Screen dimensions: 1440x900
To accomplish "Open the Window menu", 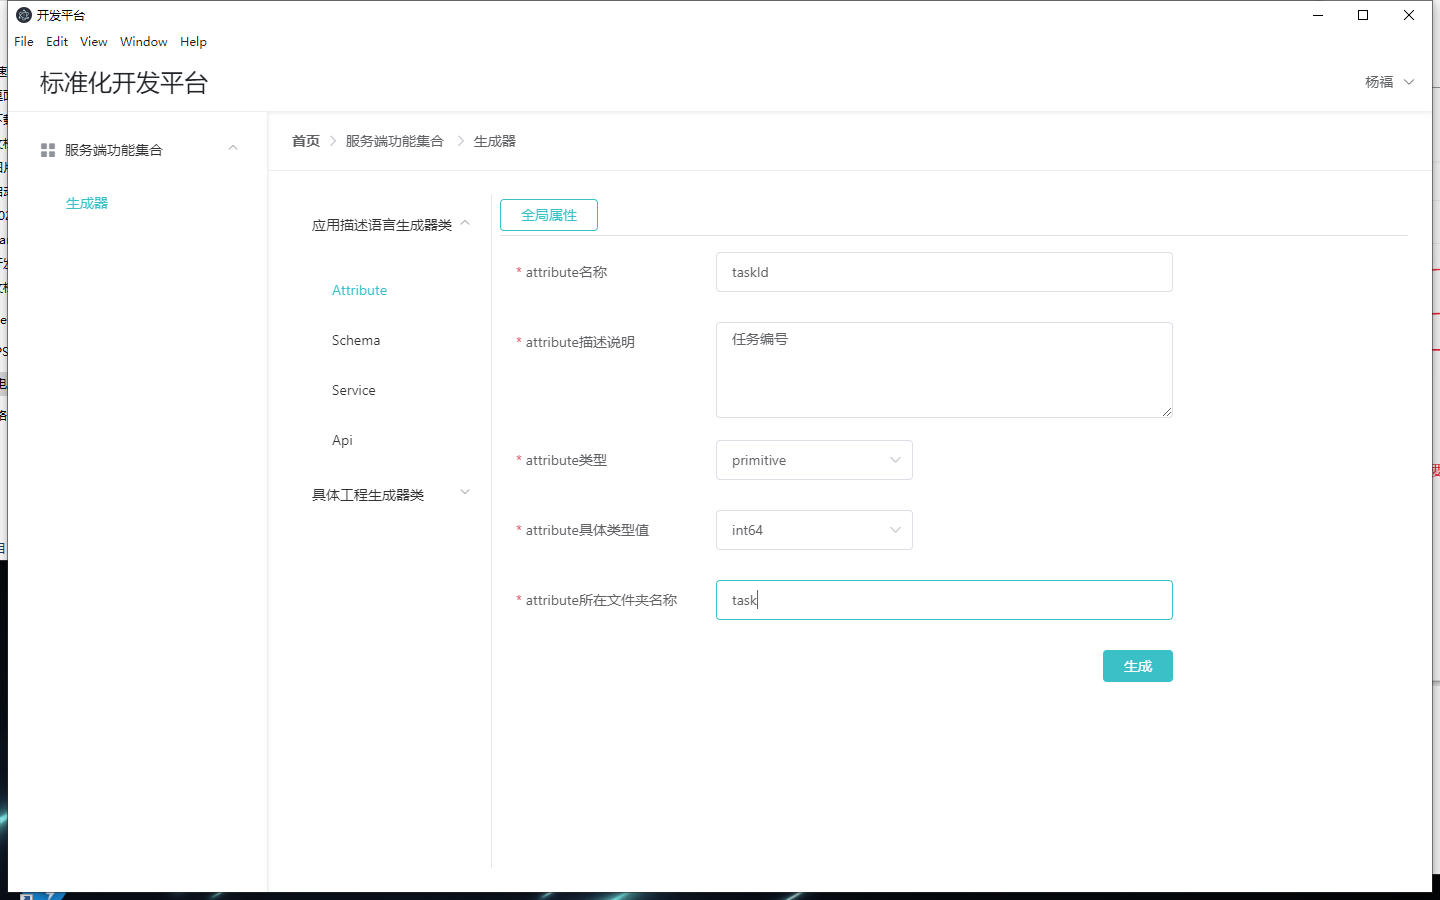I will point(144,42).
